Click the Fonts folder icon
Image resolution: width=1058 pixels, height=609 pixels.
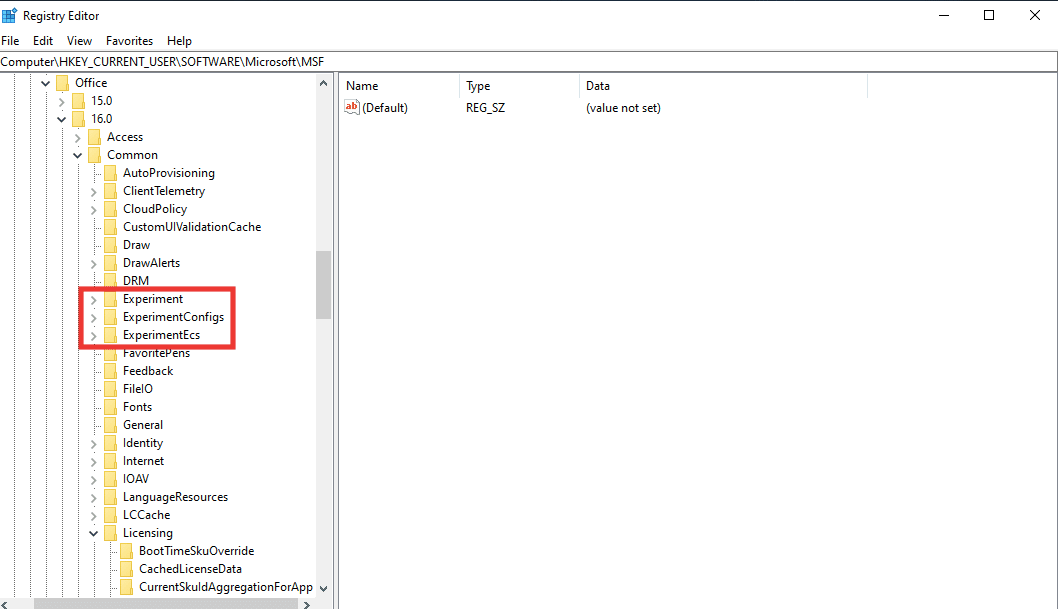point(111,407)
